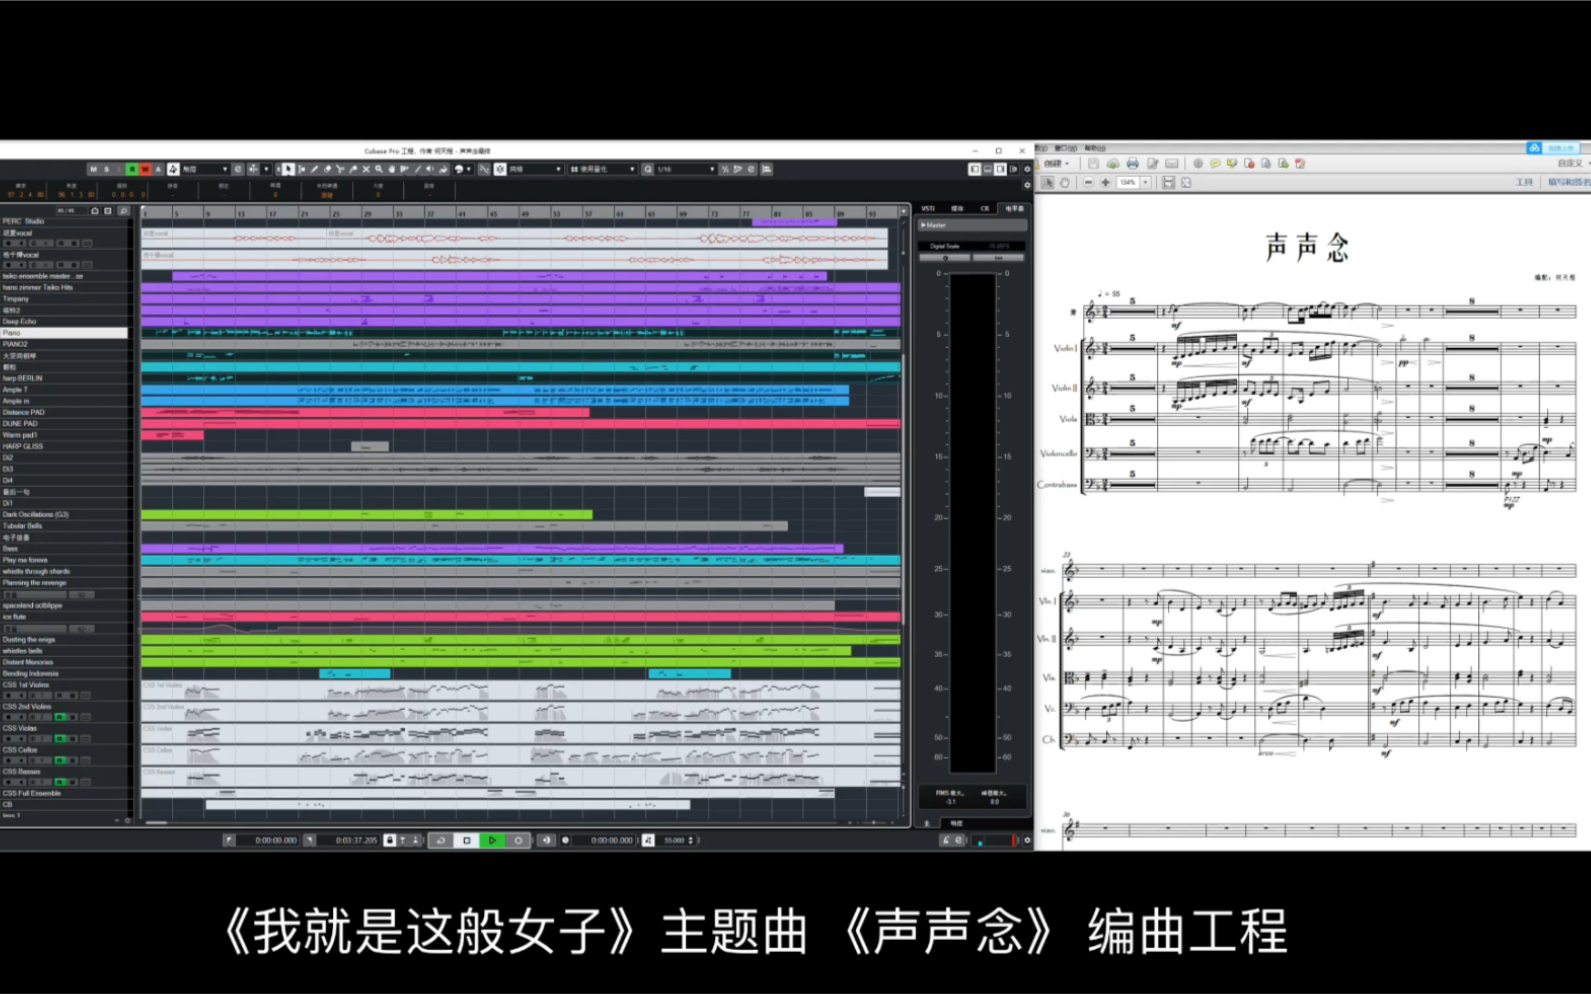This screenshot has height=994, width=1591.
Task: Click the Iterative Quantize Q icon
Action: tap(648, 169)
